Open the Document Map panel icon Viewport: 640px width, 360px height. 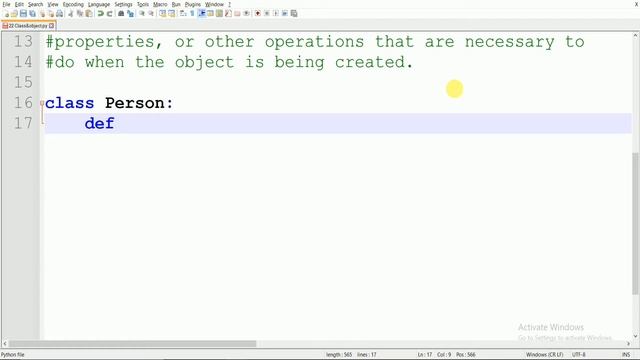(219, 13)
